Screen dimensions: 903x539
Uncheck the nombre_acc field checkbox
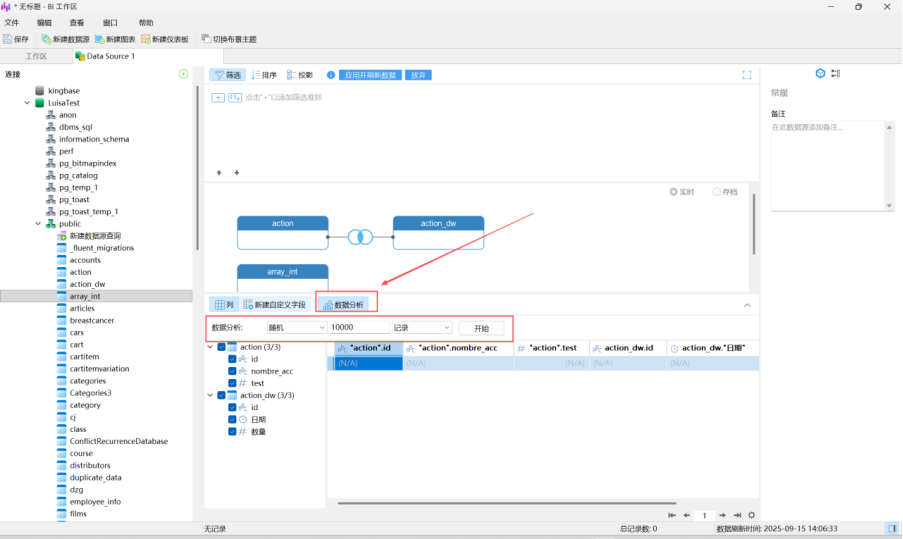tap(232, 371)
